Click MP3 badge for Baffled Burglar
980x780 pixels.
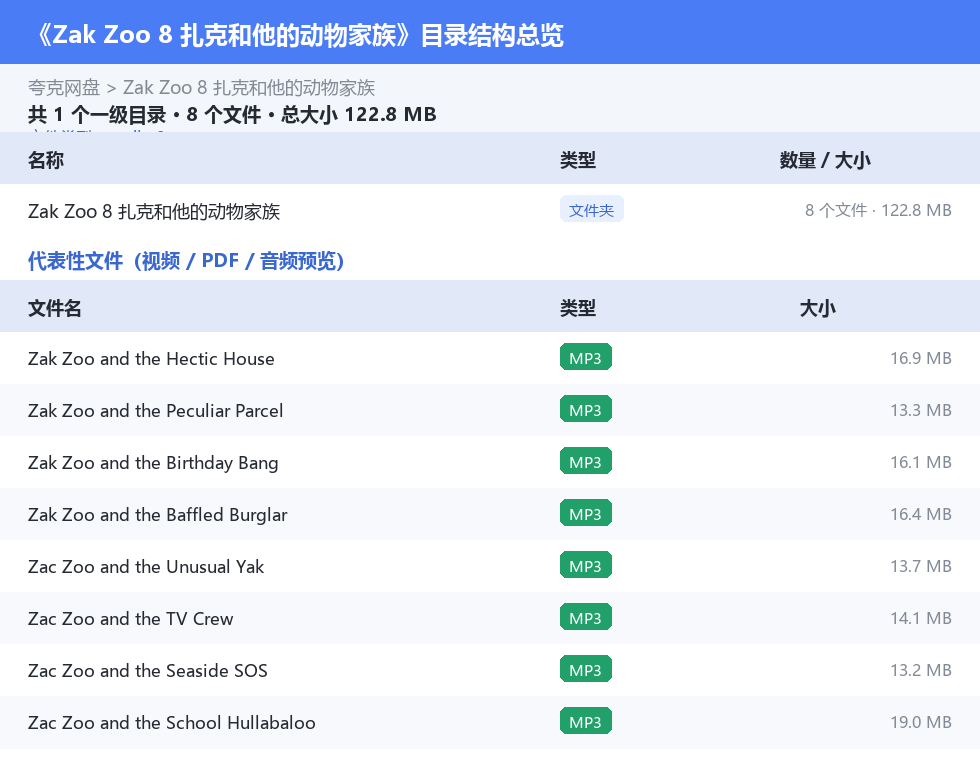click(x=586, y=513)
